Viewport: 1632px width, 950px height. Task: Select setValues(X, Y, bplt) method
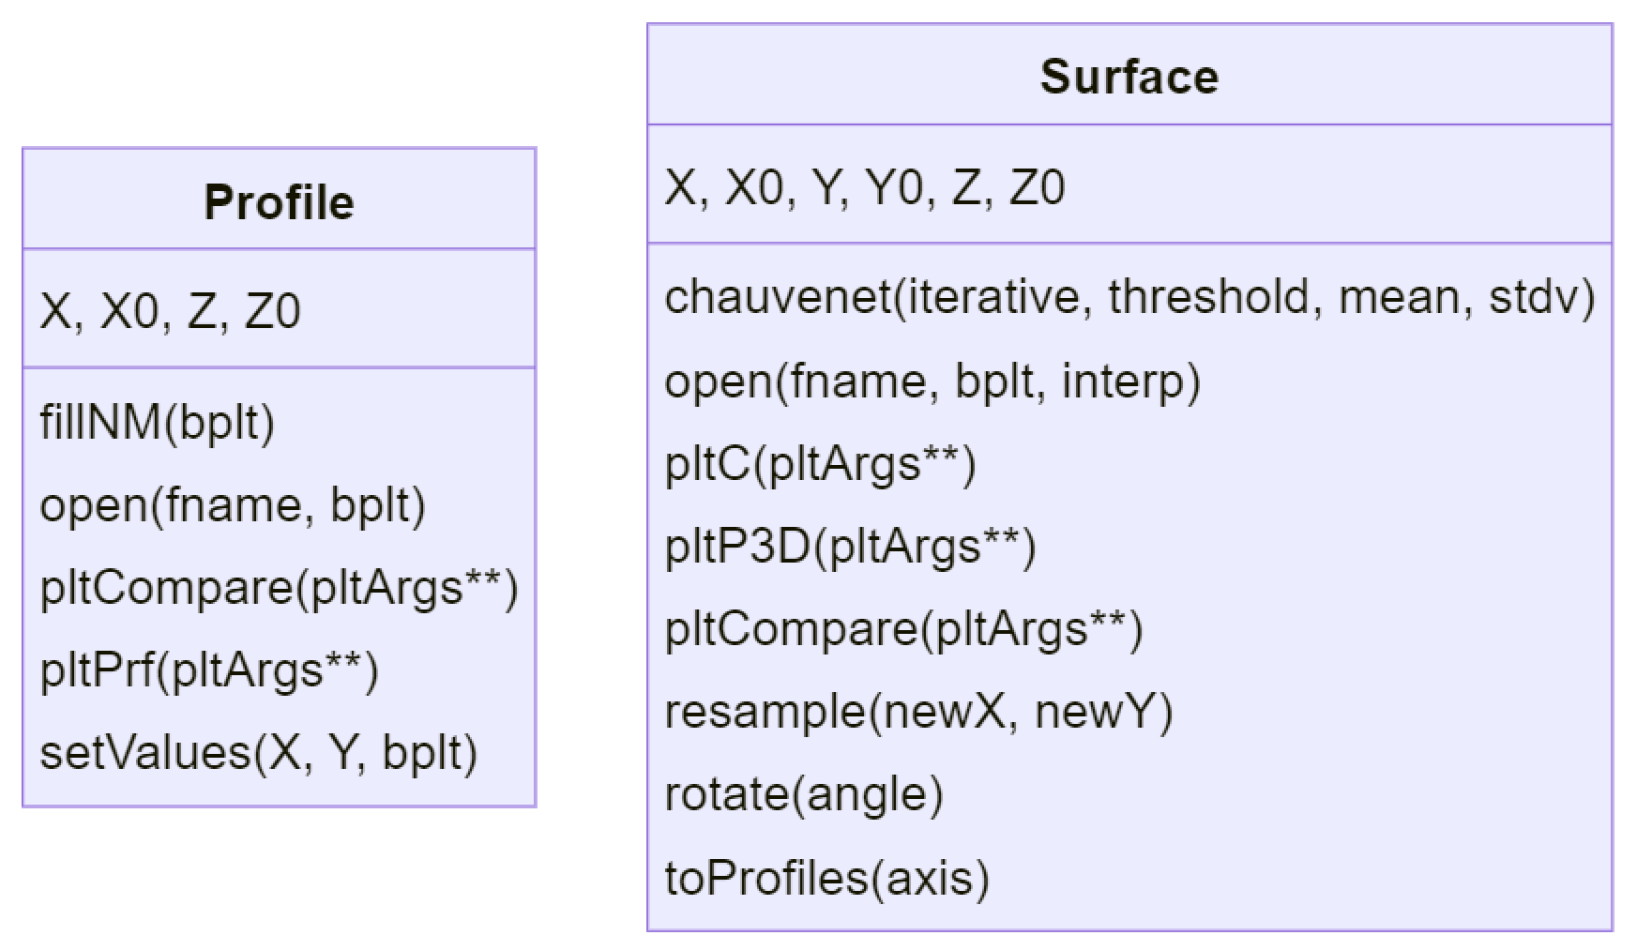point(258,753)
